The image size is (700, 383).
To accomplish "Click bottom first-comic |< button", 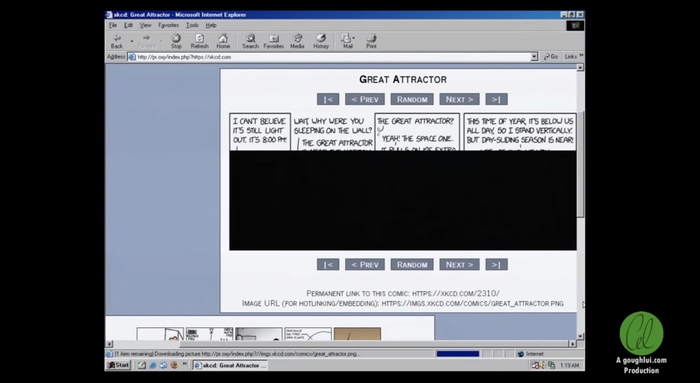I will pyautogui.click(x=328, y=265).
